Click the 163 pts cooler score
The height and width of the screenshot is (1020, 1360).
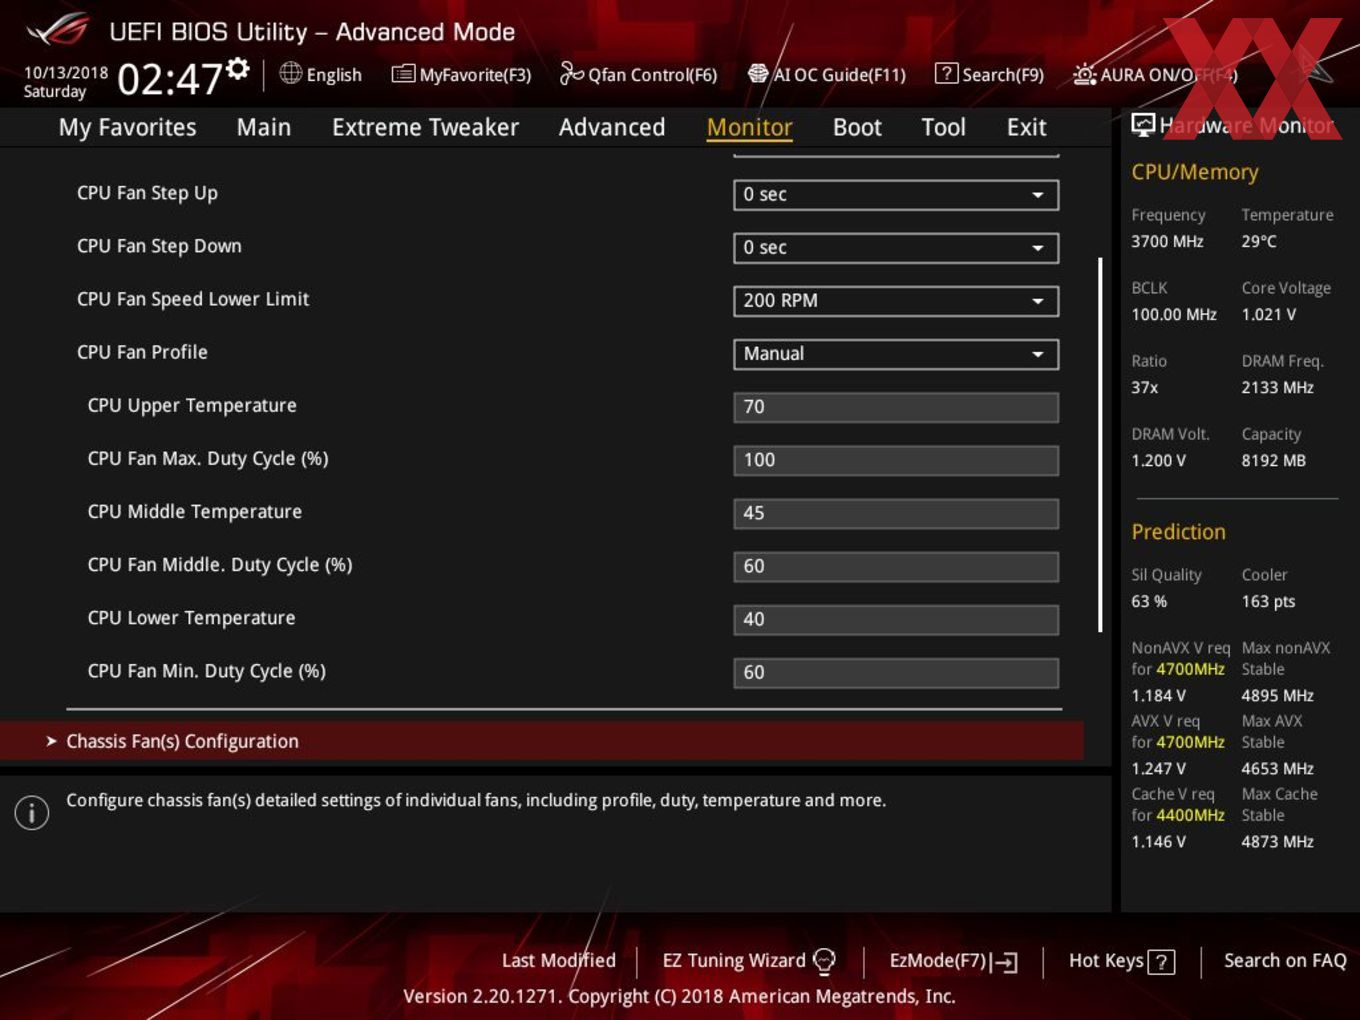[1268, 601]
